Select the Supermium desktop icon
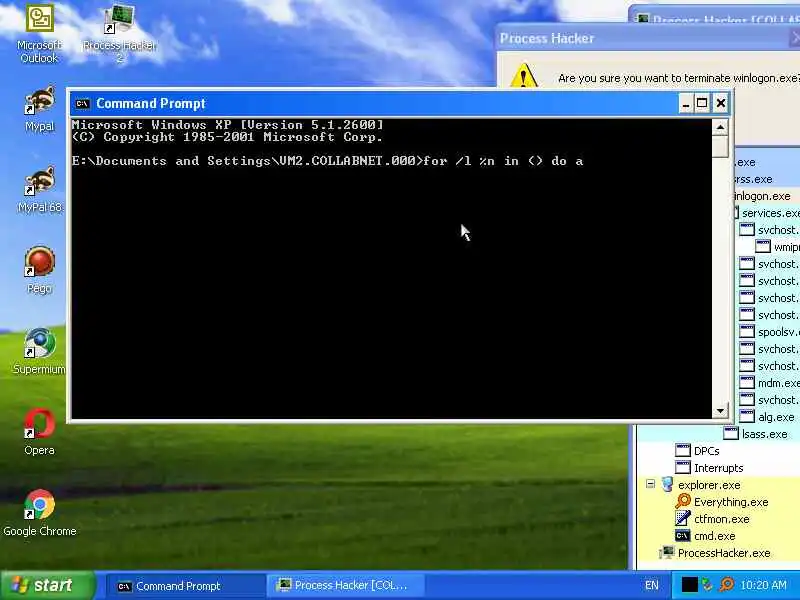The height and width of the screenshot is (600, 800). [x=39, y=352]
